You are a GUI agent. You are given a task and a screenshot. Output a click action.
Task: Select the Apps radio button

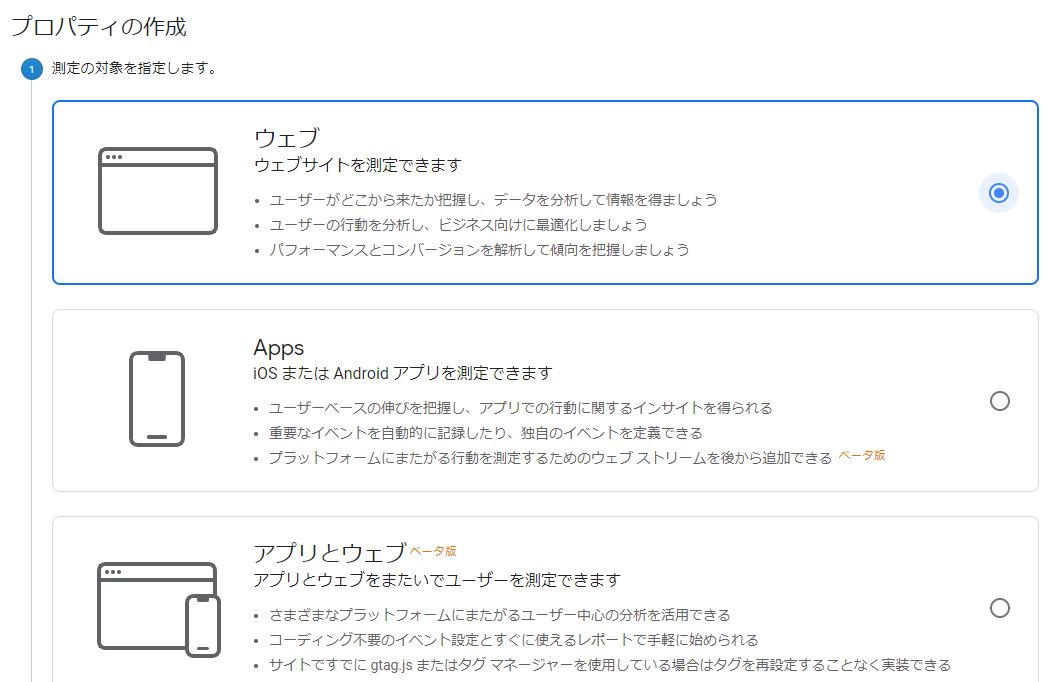(1000, 401)
